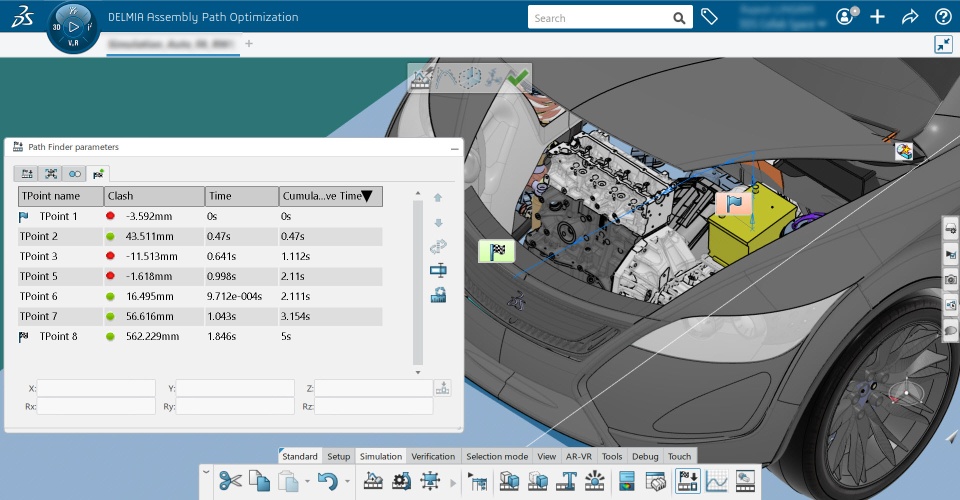
Task: Click the TPoint name column header
Action: click(61, 196)
